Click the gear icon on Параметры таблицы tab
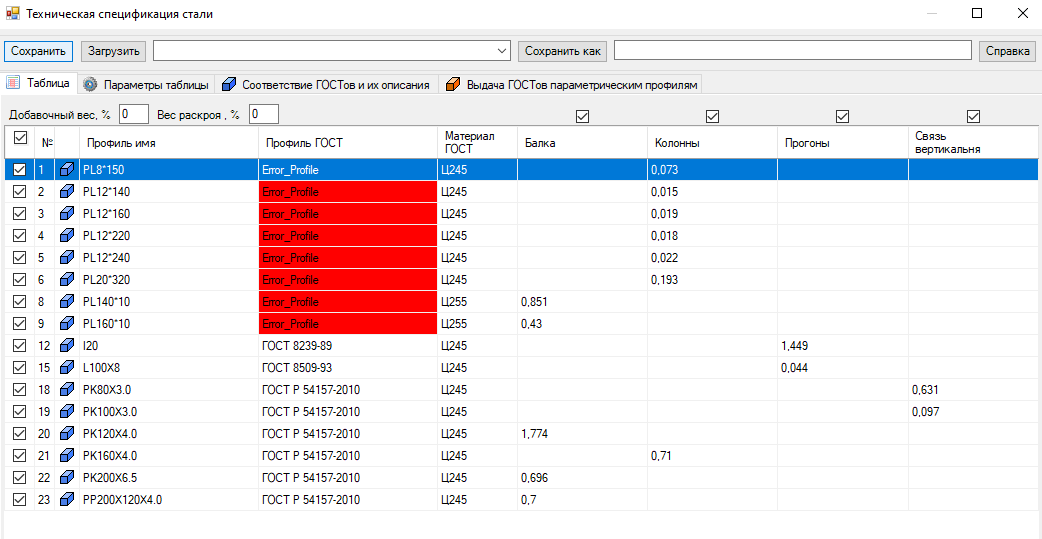 coord(90,85)
